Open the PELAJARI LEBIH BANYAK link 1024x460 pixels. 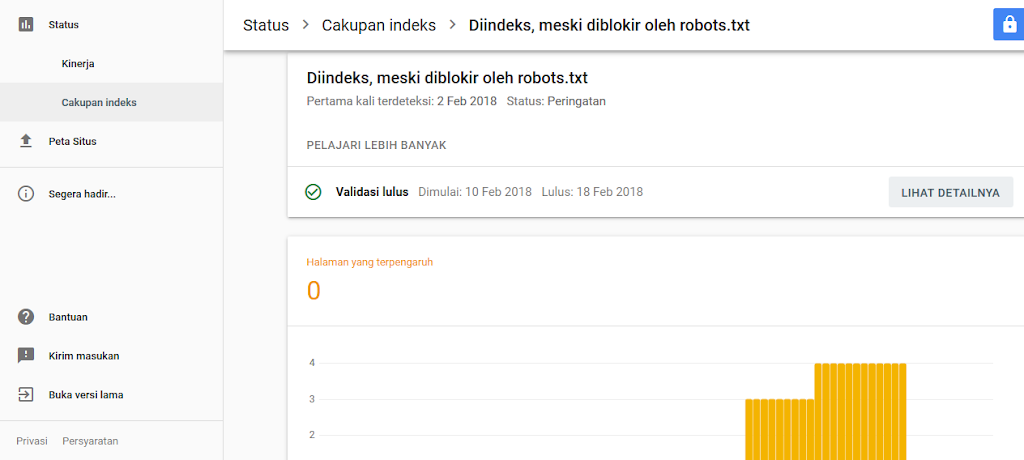376,145
